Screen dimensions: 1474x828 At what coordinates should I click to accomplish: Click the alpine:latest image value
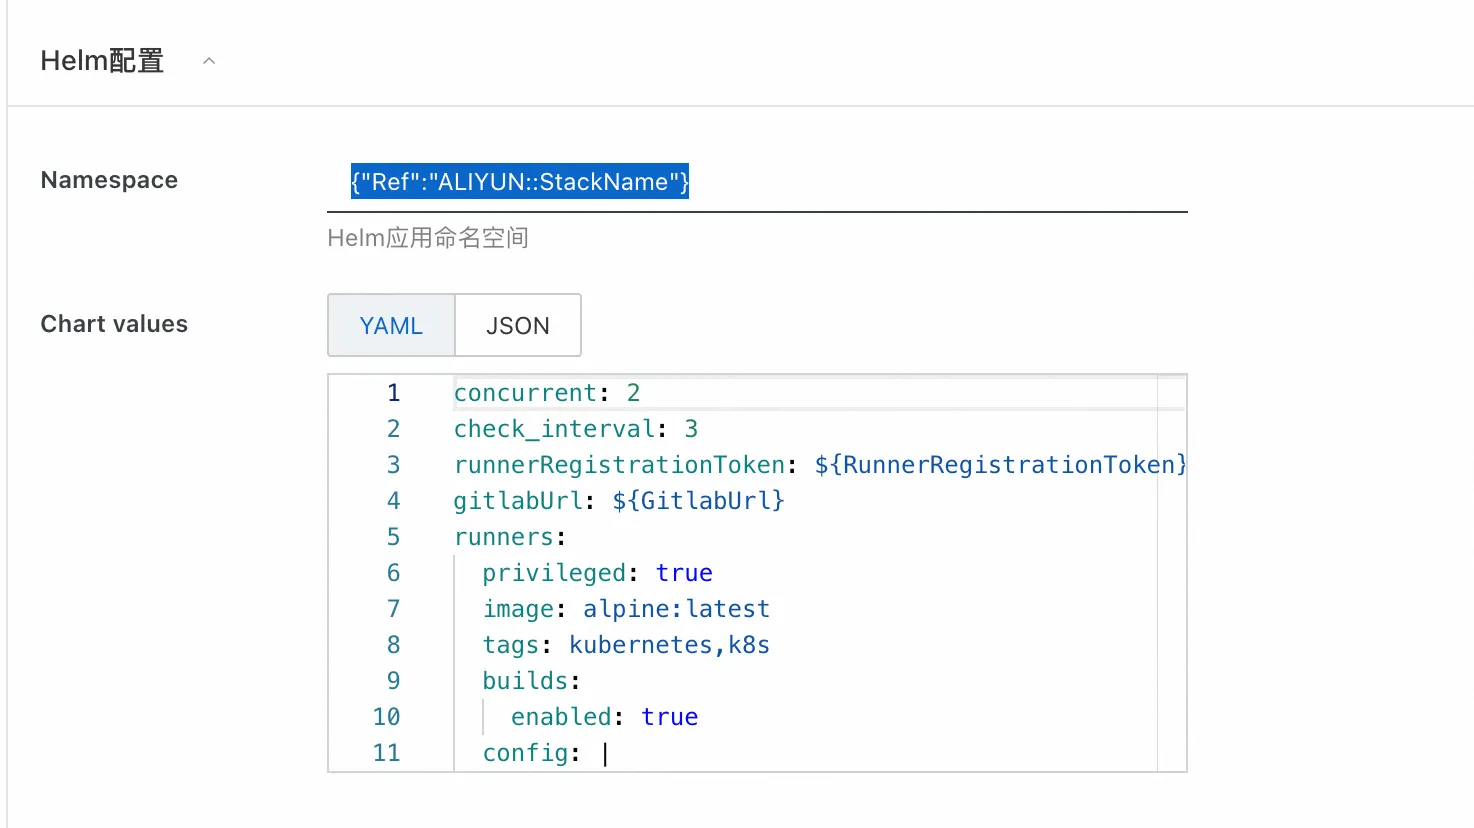pyautogui.click(x=676, y=608)
